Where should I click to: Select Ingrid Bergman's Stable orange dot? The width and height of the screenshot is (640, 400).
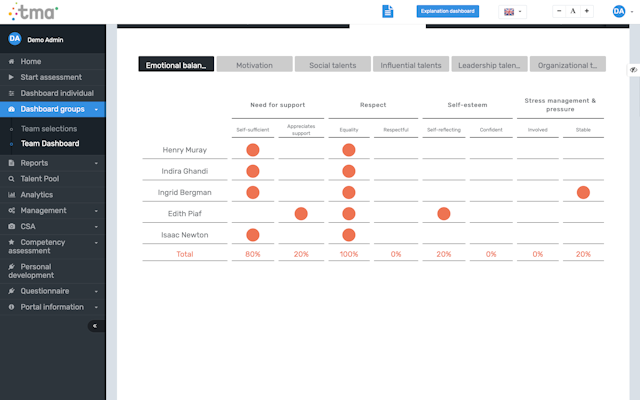coord(583,192)
